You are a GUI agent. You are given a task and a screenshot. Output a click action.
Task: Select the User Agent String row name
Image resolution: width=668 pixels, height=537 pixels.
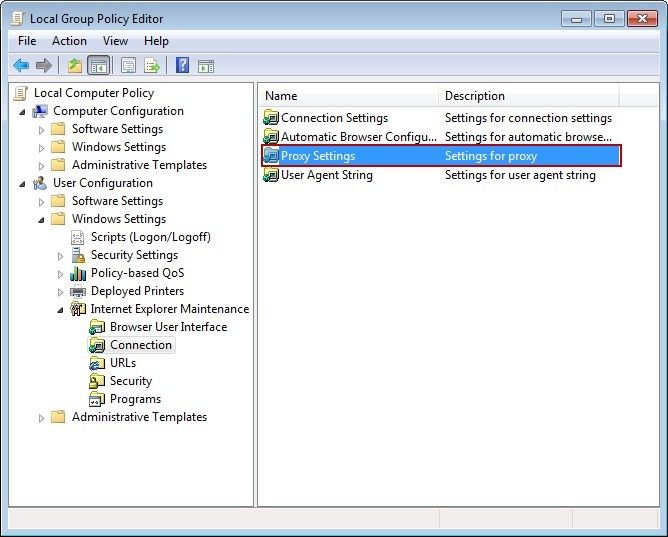click(327, 175)
